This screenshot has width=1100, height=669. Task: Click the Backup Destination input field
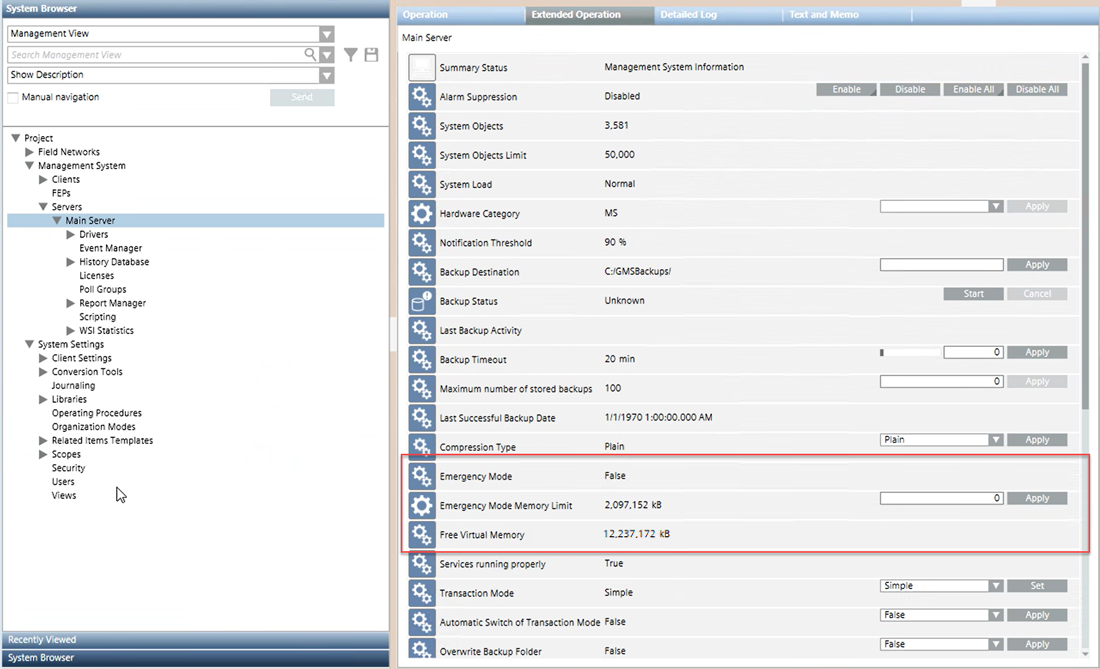[941, 265]
